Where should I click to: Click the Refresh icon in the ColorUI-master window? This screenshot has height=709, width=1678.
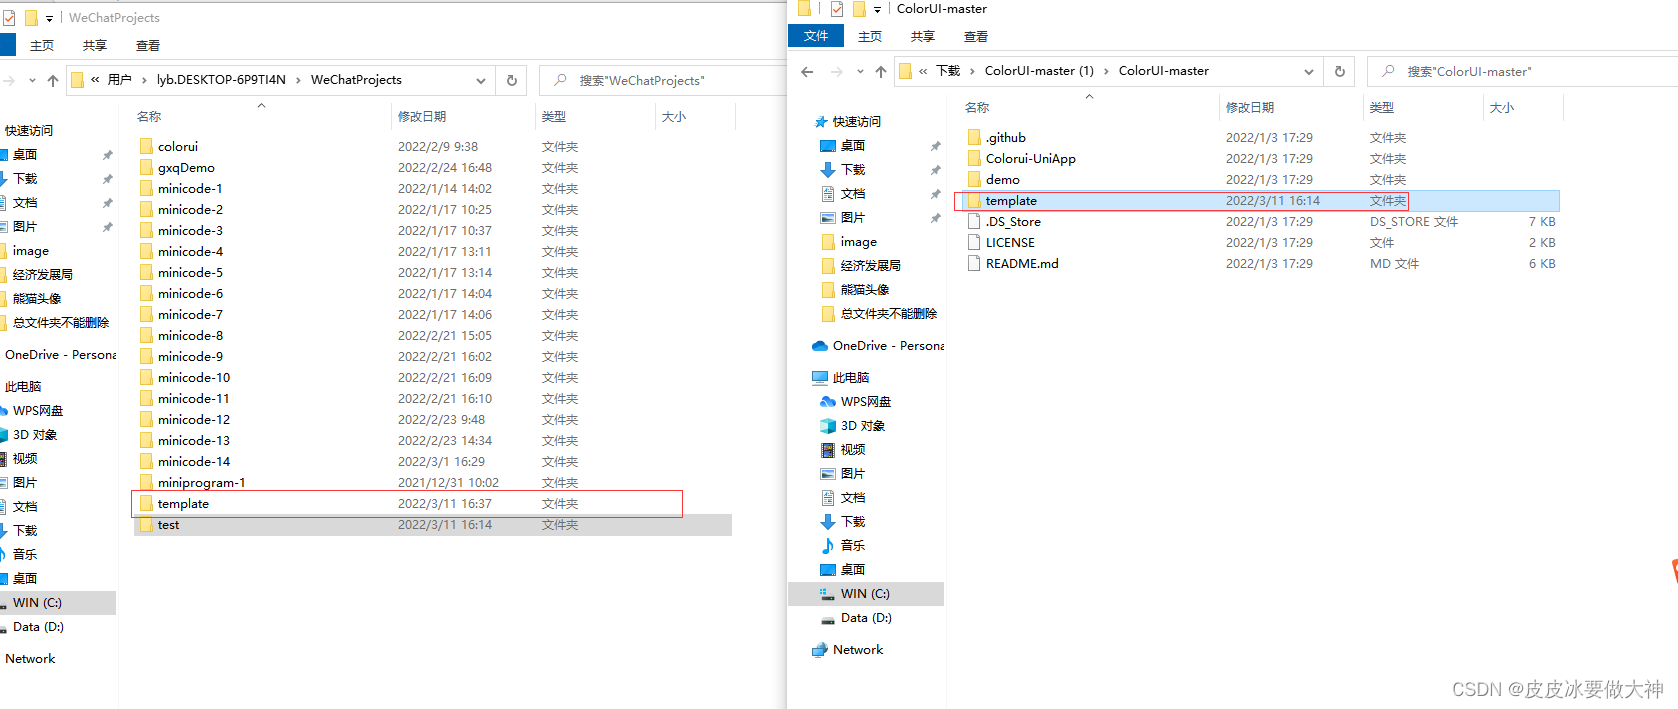pos(1340,71)
